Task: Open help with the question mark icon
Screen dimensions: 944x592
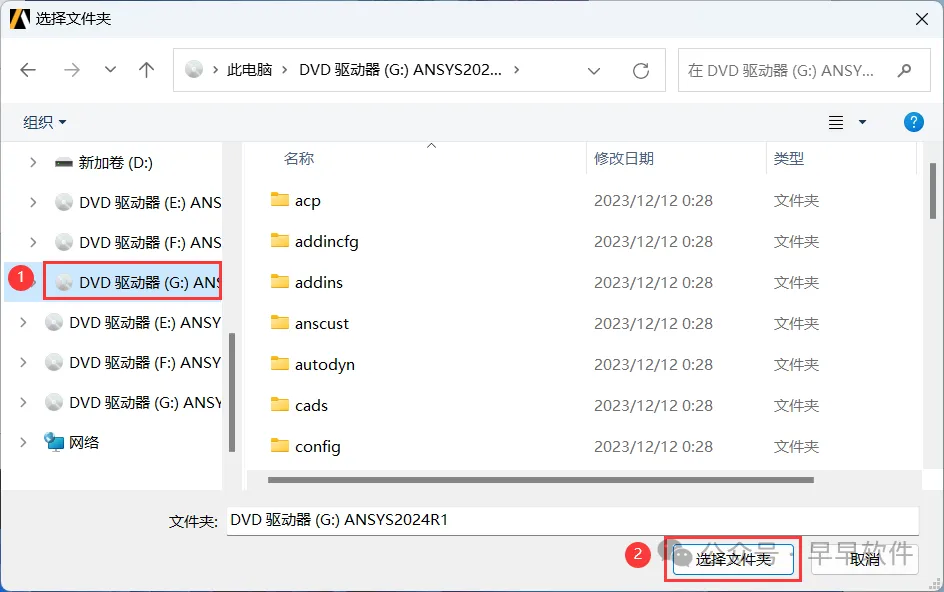Action: pyautogui.click(x=913, y=122)
